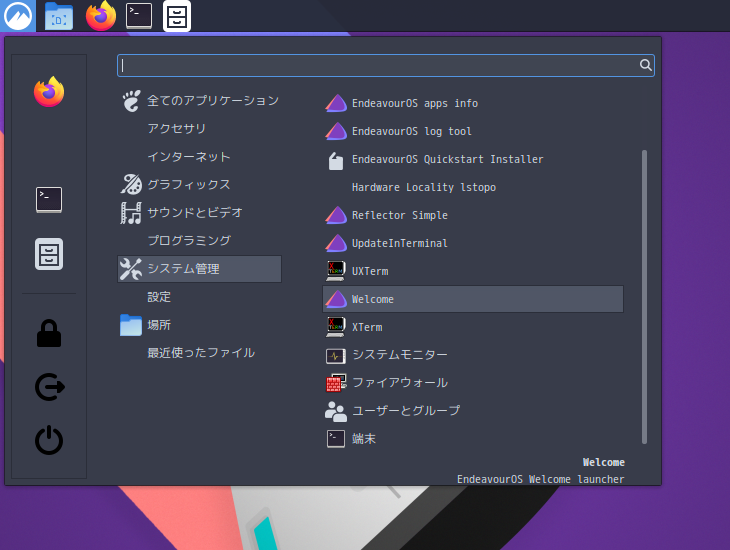
Task: Open the desktop folder icon in taskbar
Action: click(x=59, y=16)
